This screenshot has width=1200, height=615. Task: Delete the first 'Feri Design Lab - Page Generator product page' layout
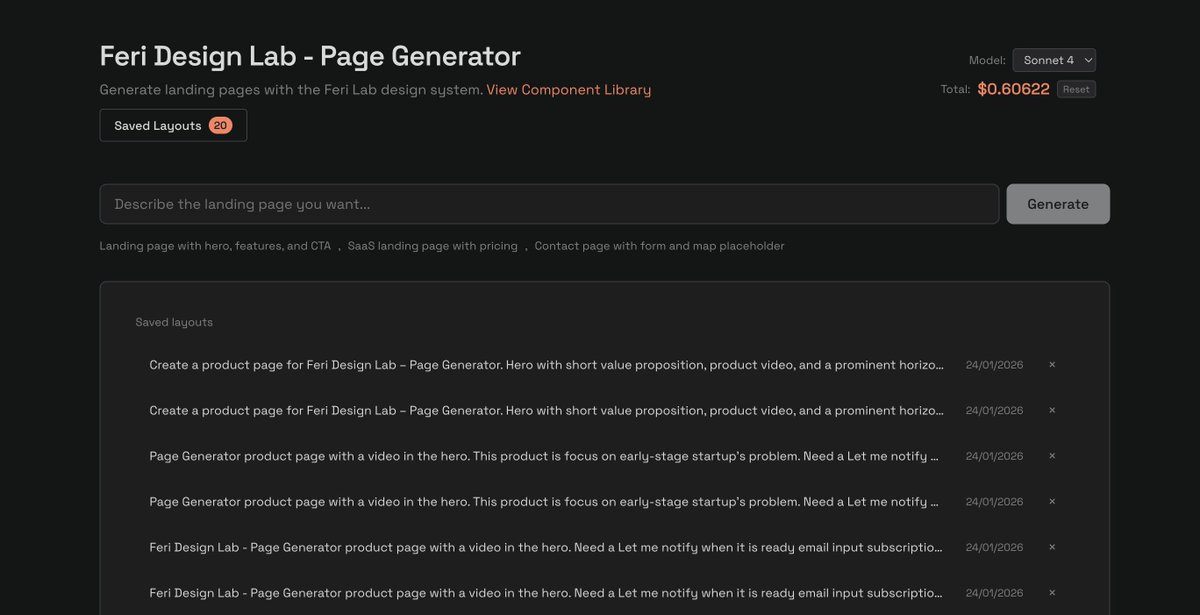(x=1052, y=547)
